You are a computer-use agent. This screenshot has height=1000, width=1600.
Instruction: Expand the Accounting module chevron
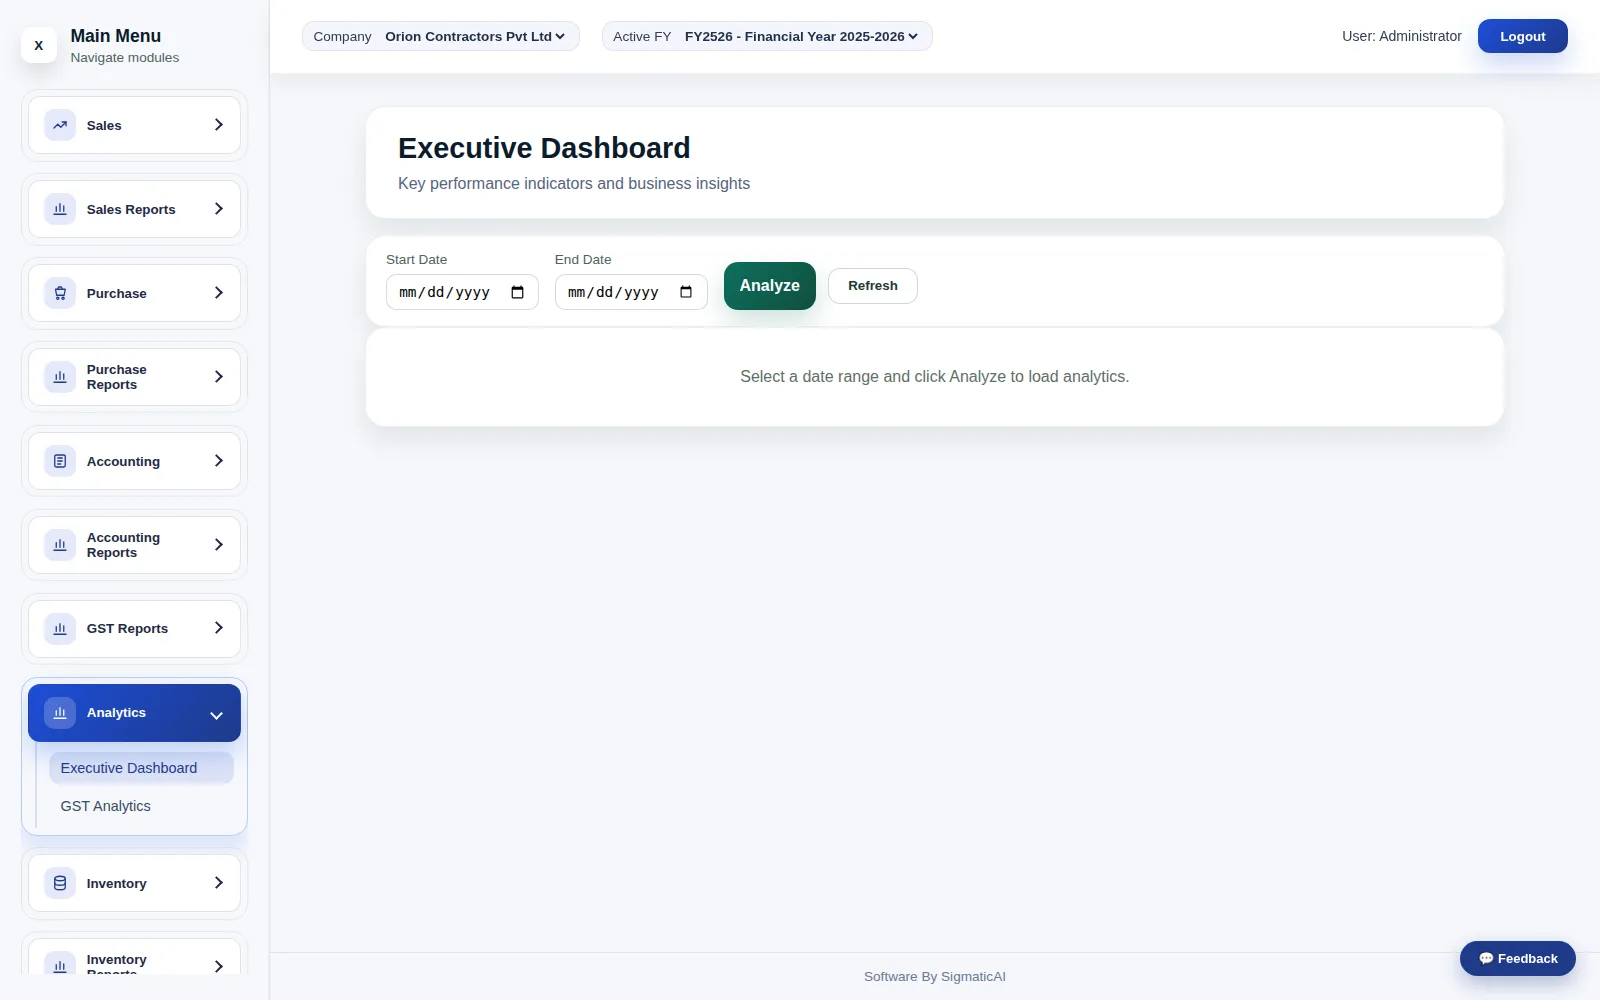[x=218, y=461]
